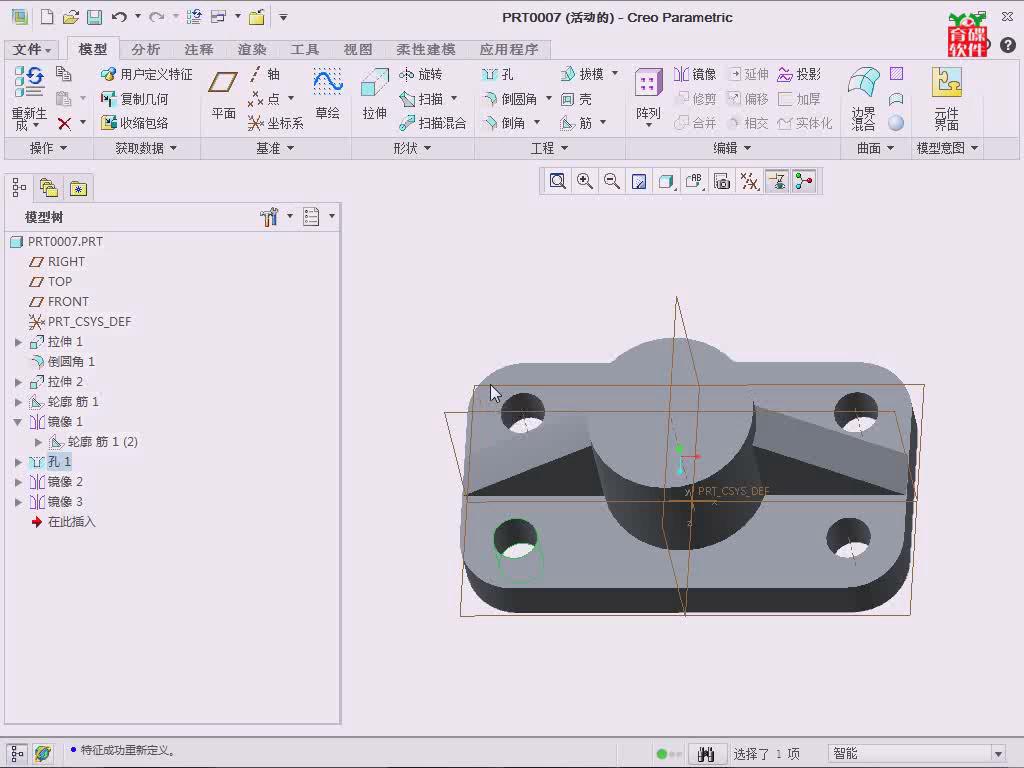1024x768 pixels.
Task: Switch to Analysis (分析) ribbon tab
Action: 145,49
